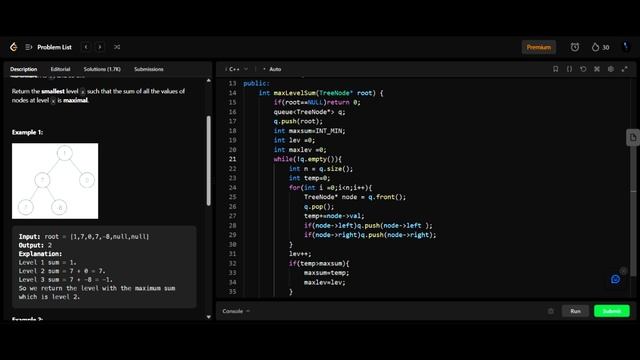Open editor settings gear icon
640x360 pixels.
point(611,69)
